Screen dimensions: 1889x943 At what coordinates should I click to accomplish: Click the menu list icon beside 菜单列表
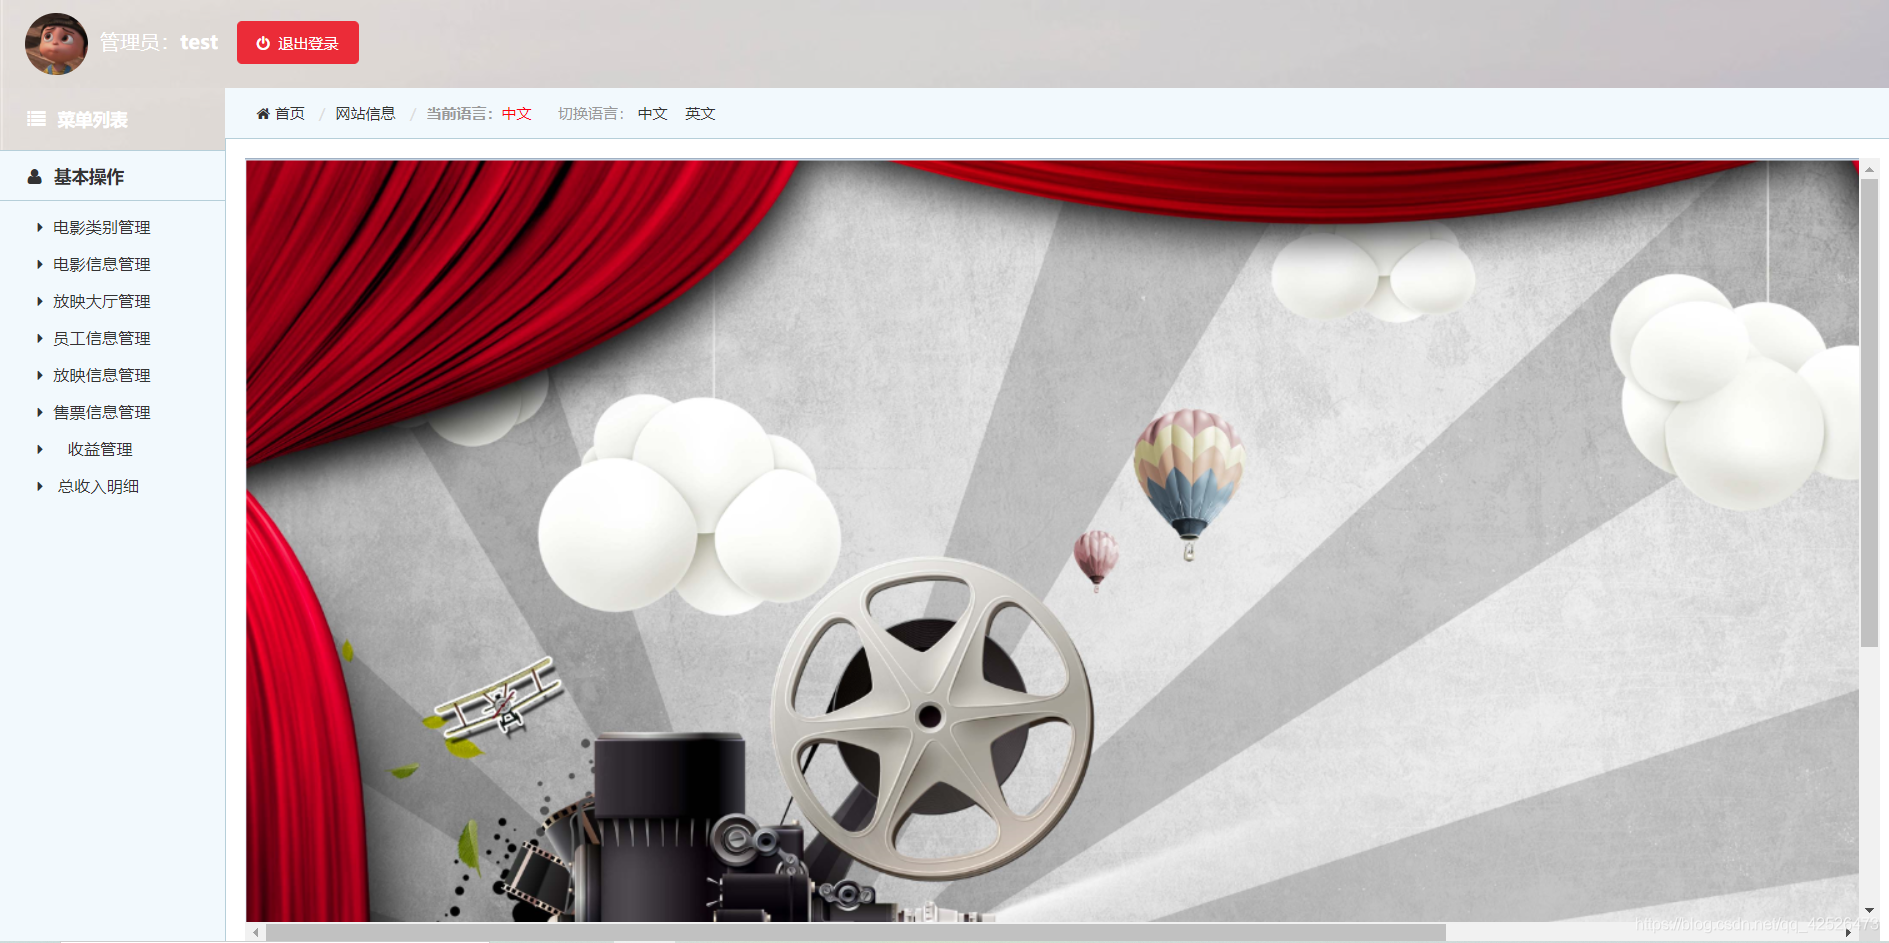pos(36,119)
